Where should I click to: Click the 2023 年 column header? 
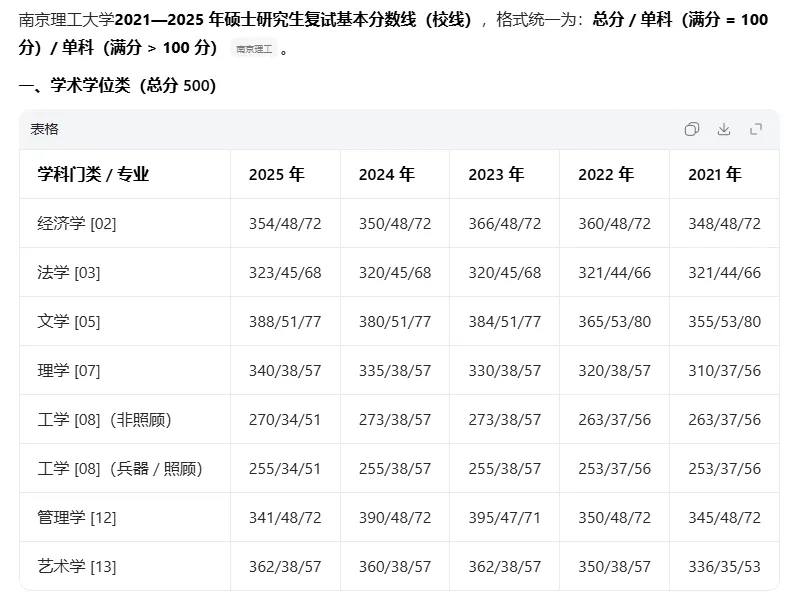[496, 174]
